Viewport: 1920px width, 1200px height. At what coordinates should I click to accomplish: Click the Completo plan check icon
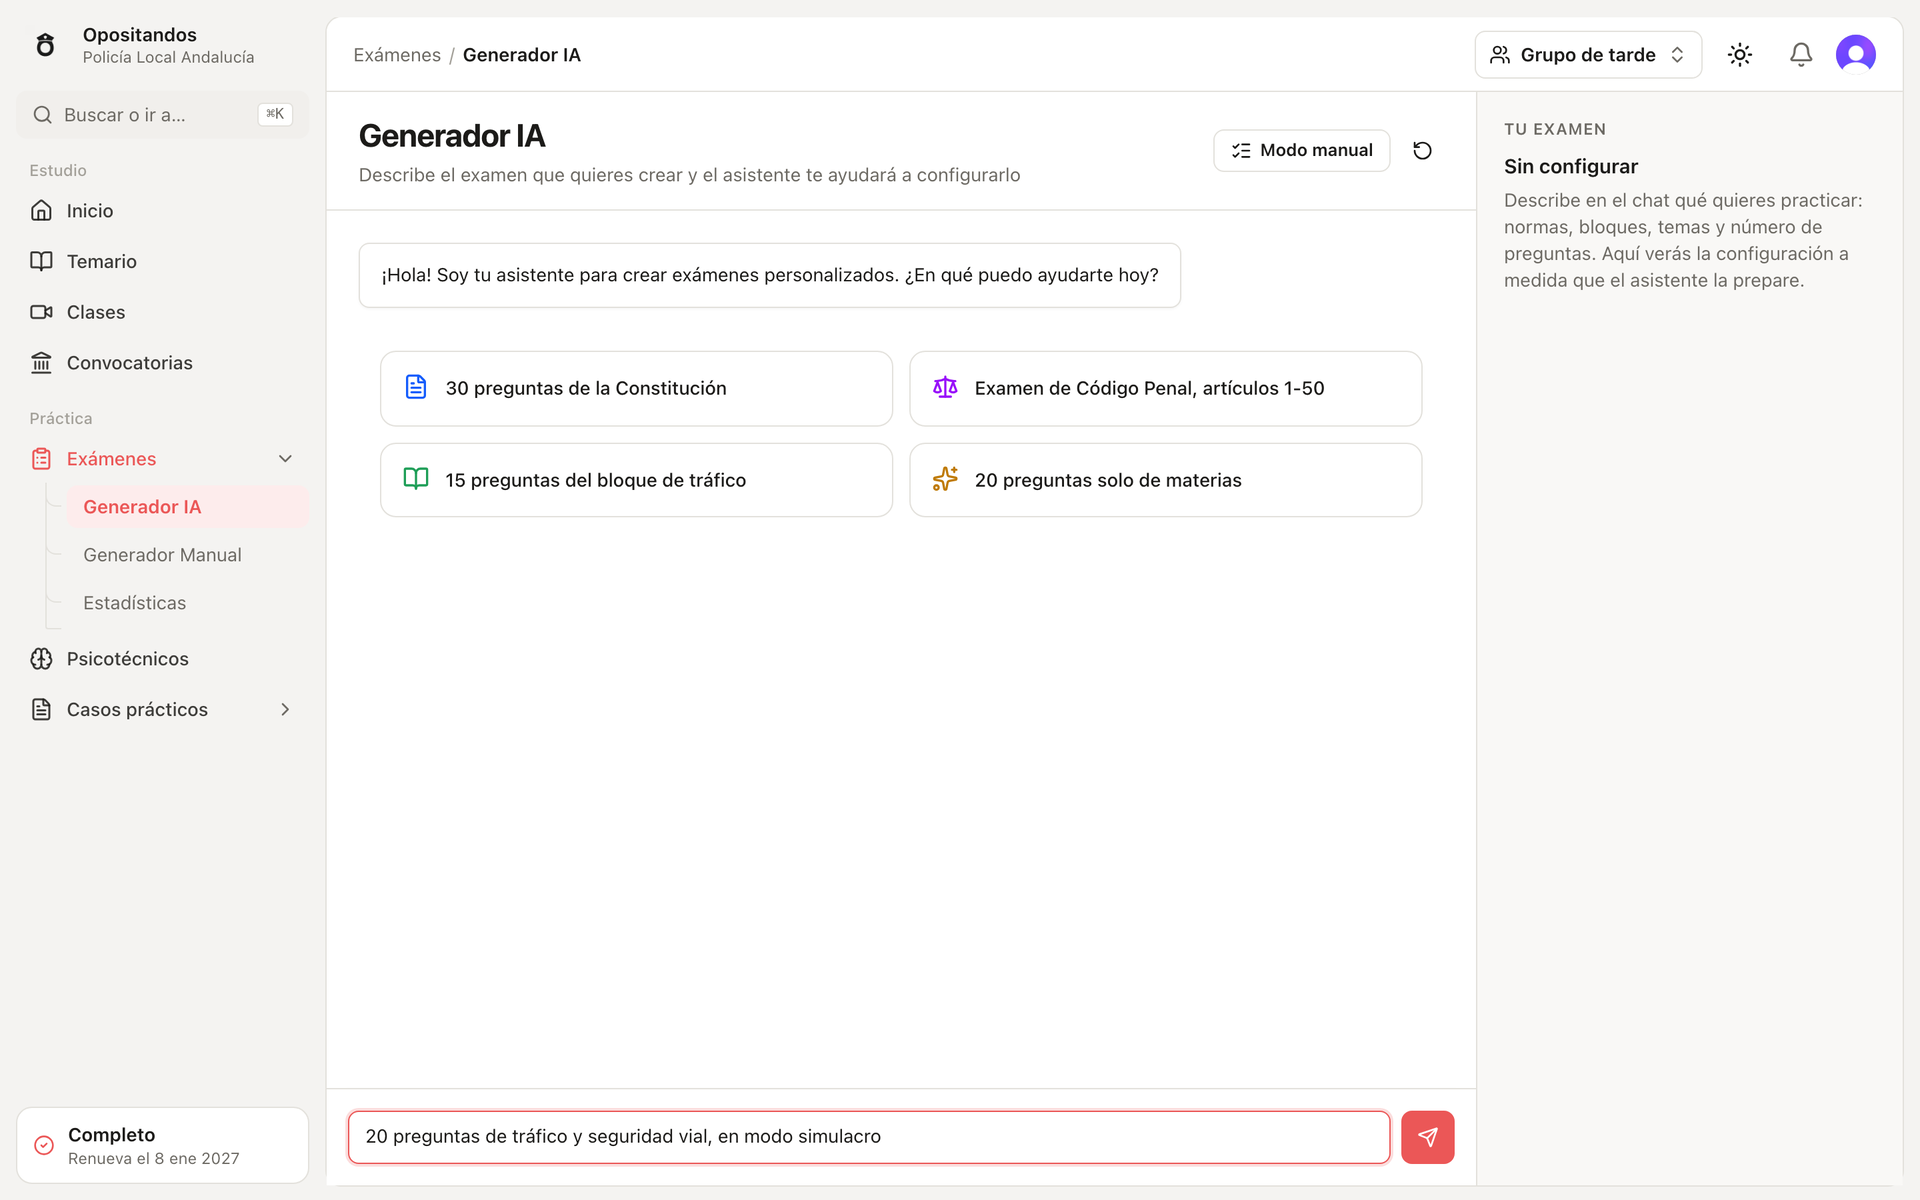click(x=44, y=1145)
